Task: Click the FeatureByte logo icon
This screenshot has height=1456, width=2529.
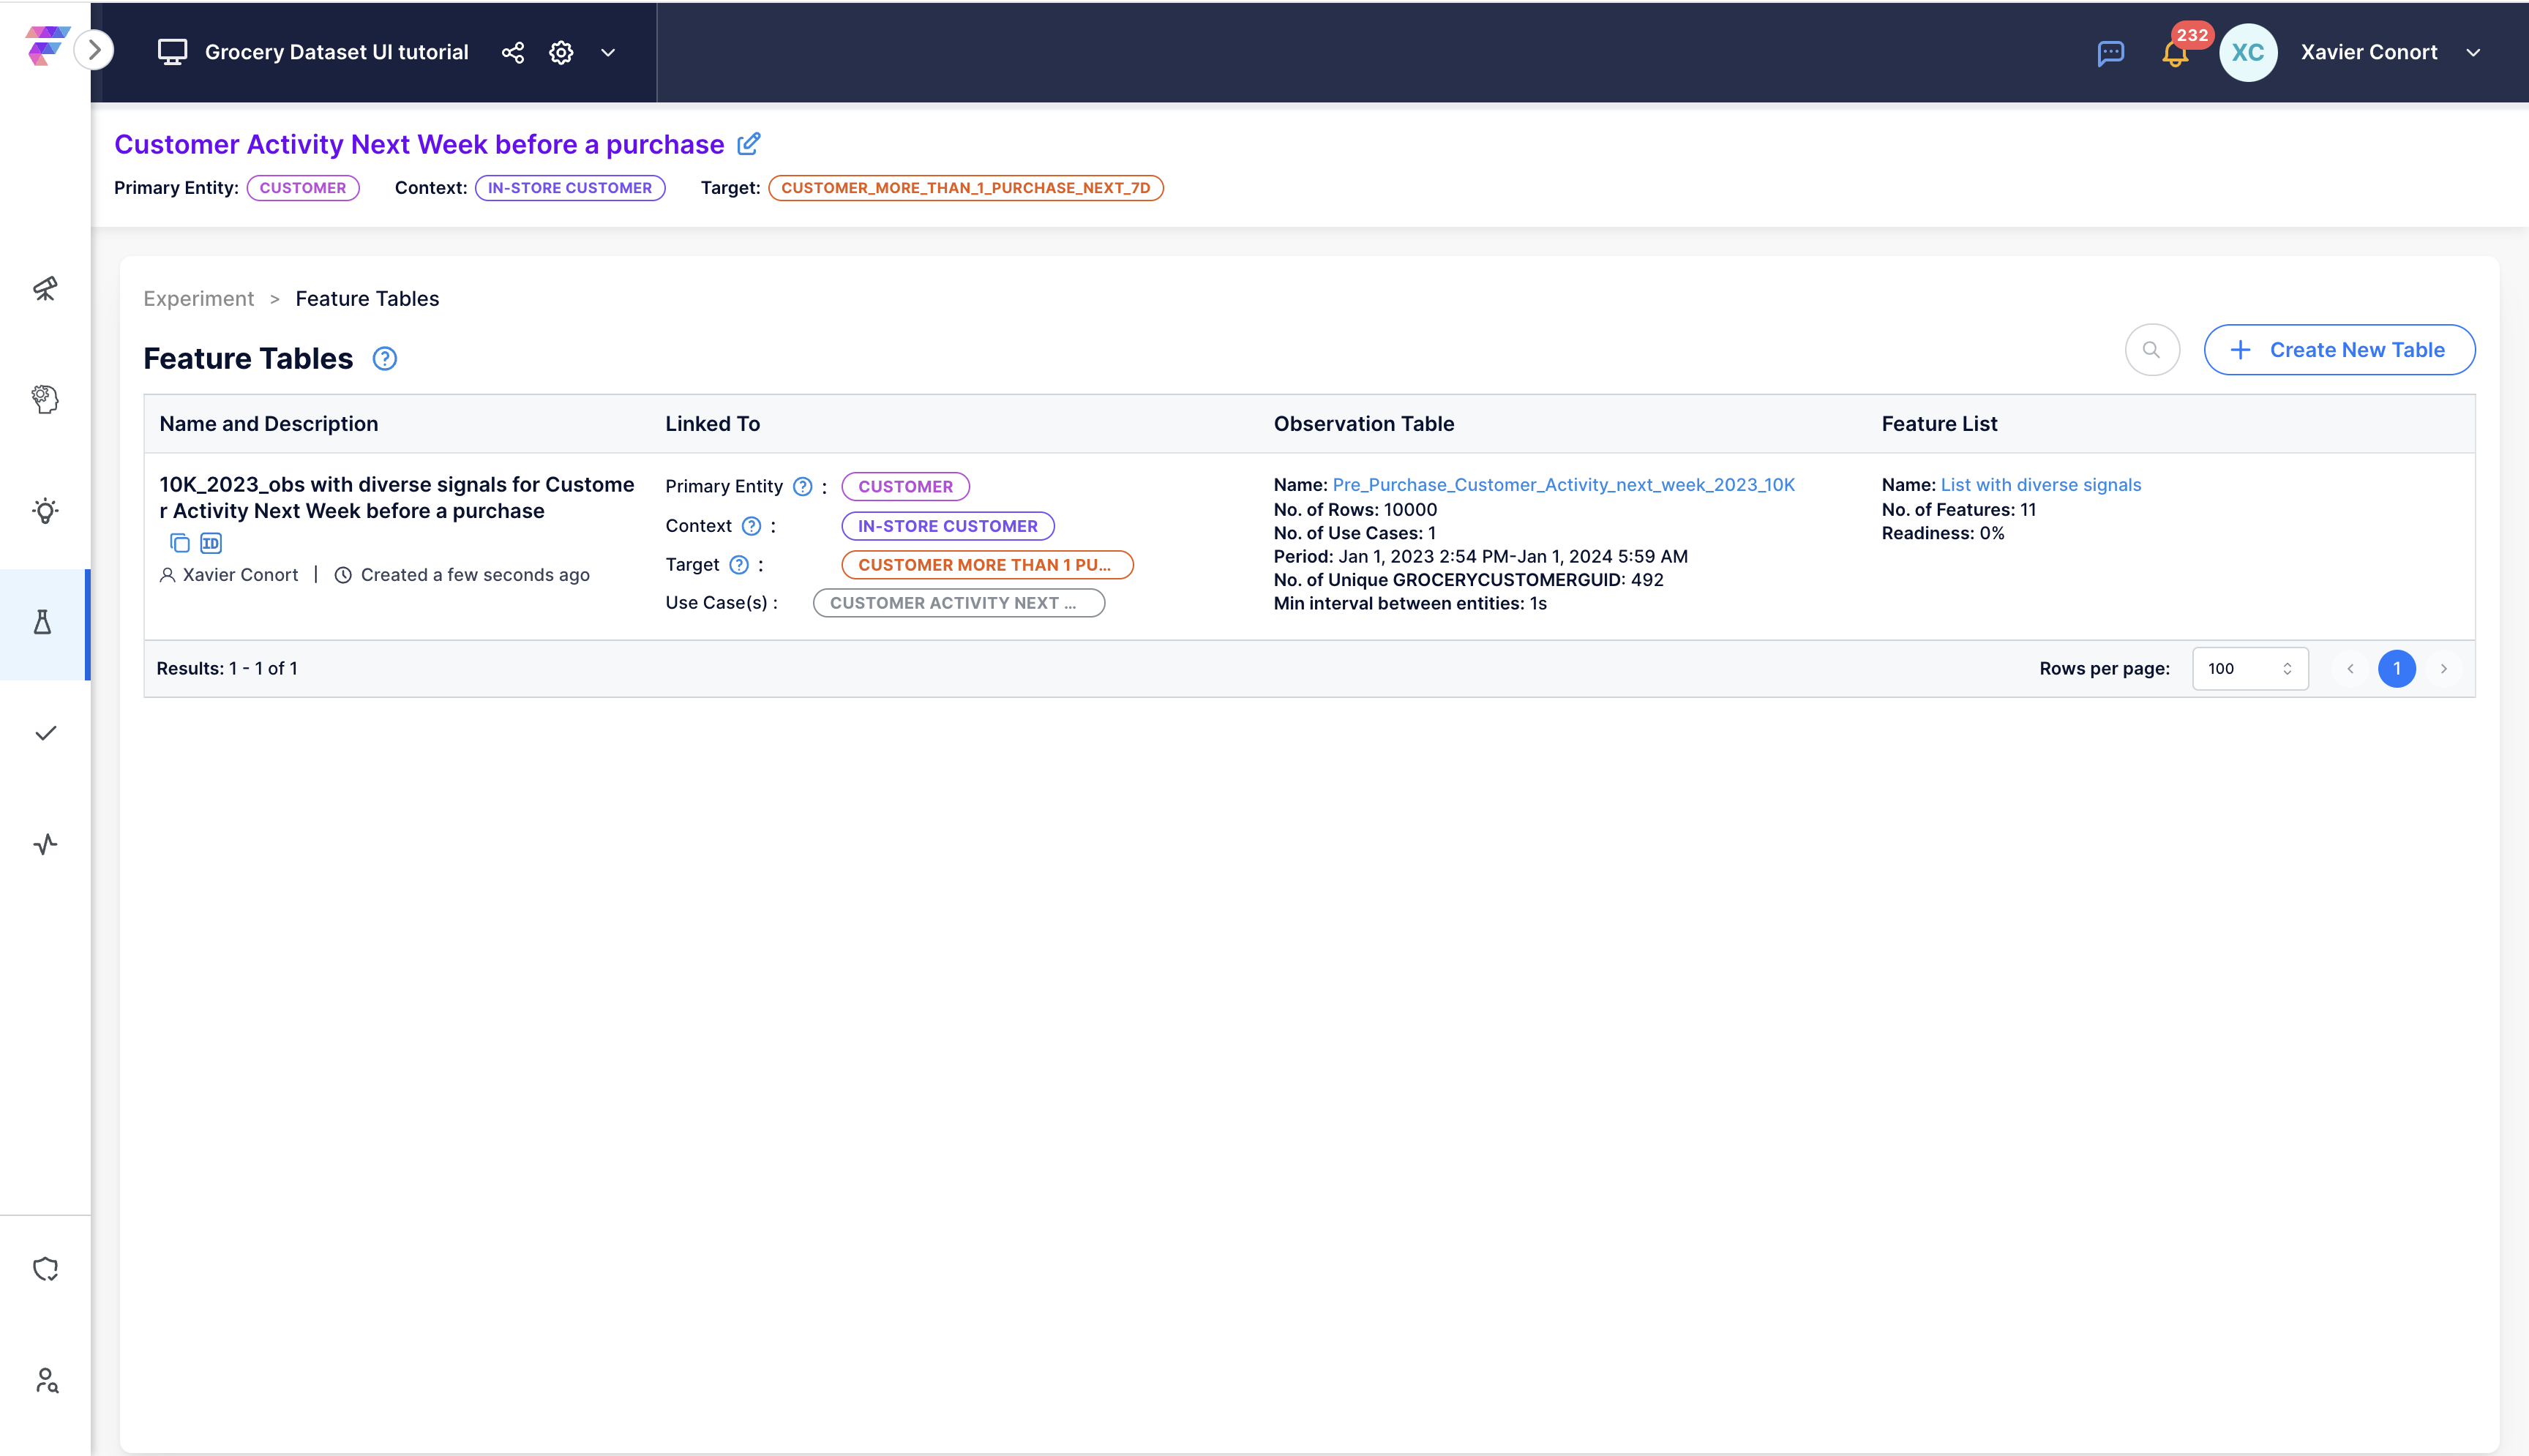Action: click(x=46, y=46)
